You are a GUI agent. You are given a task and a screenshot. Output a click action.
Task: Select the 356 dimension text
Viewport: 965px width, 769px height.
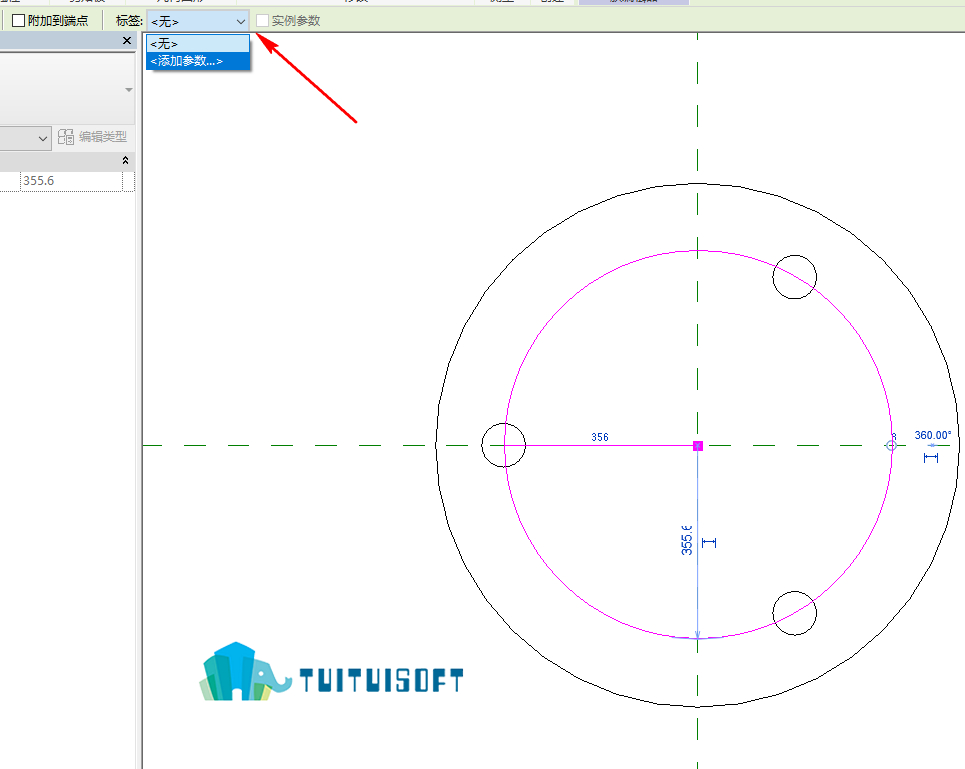599,437
